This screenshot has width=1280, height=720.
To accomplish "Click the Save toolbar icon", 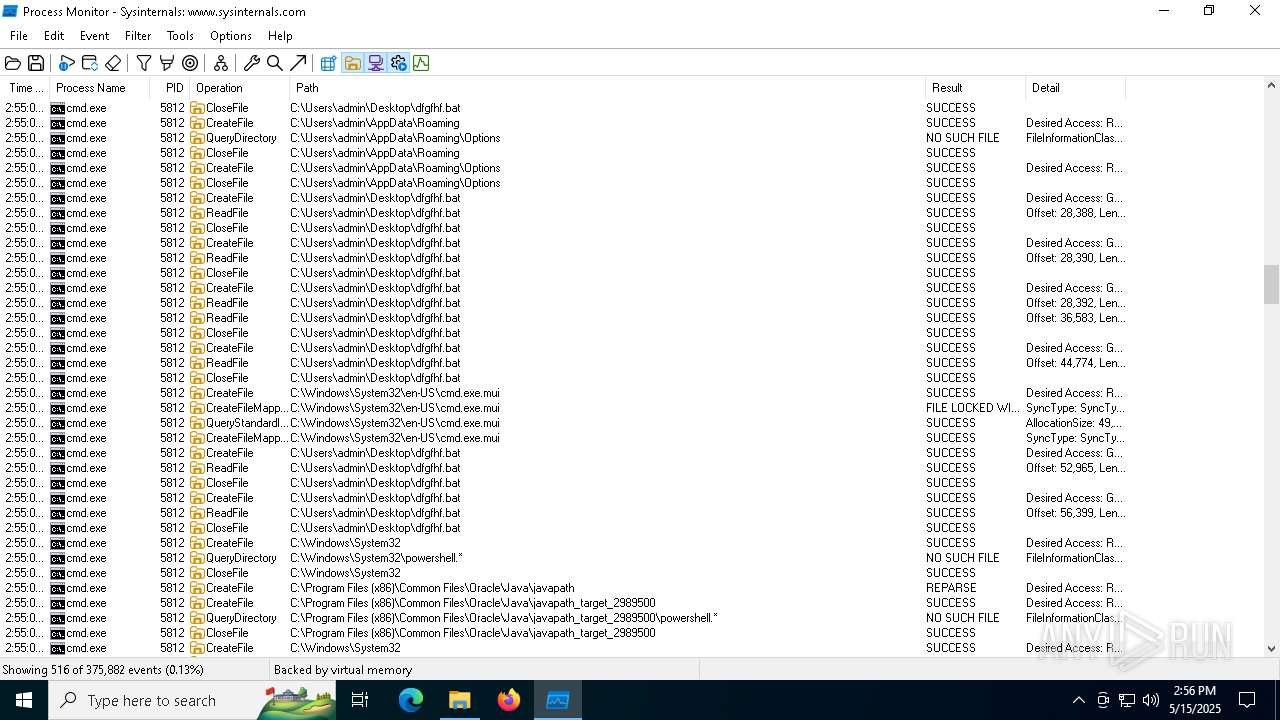I will click(35, 63).
